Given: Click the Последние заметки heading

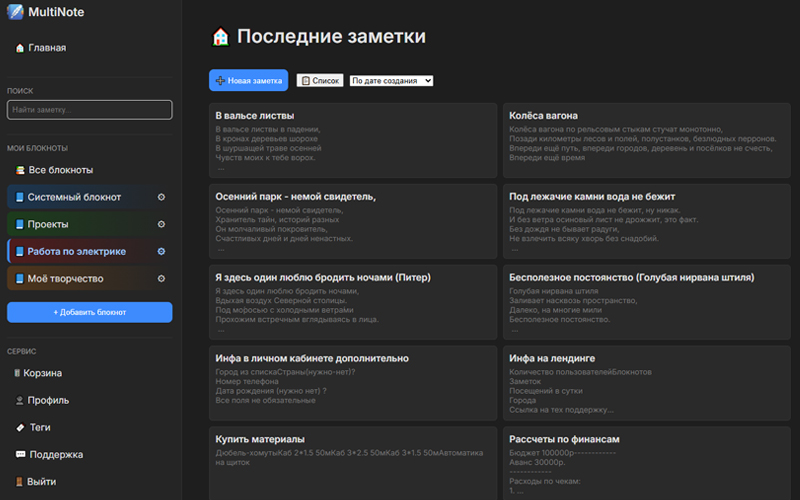Looking at the screenshot, I should click(331, 37).
